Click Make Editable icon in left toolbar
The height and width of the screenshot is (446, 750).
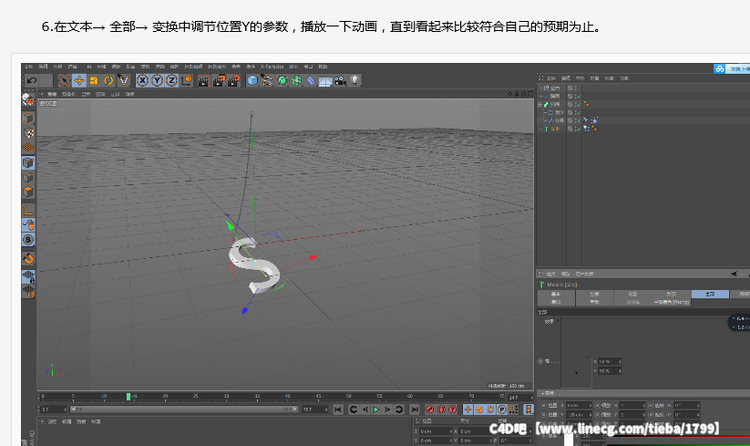click(x=28, y=100)
